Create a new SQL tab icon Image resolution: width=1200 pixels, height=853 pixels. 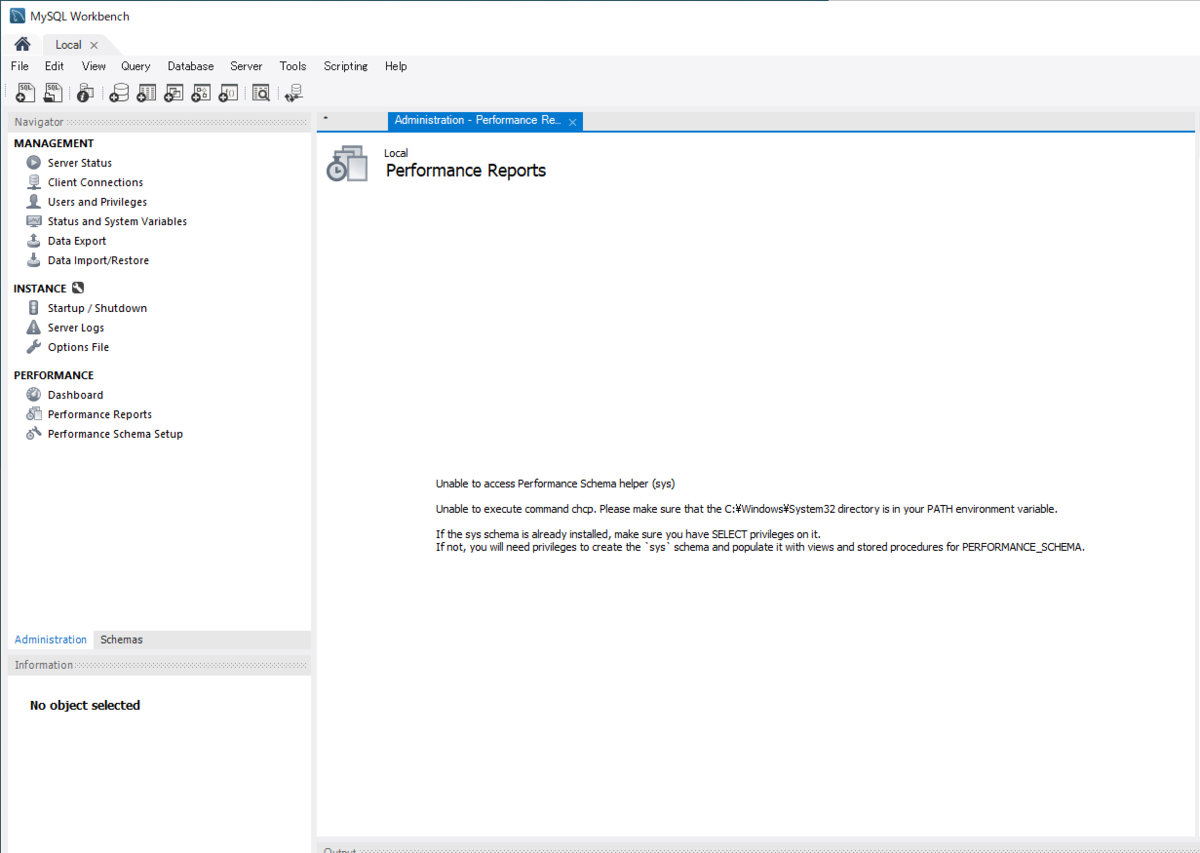[26, 93]
